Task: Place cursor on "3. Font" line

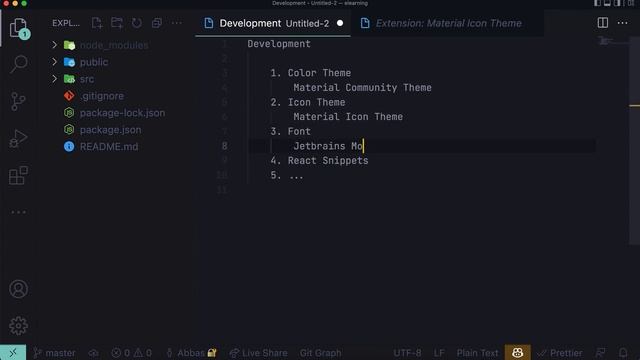Action: pos(290,131)
